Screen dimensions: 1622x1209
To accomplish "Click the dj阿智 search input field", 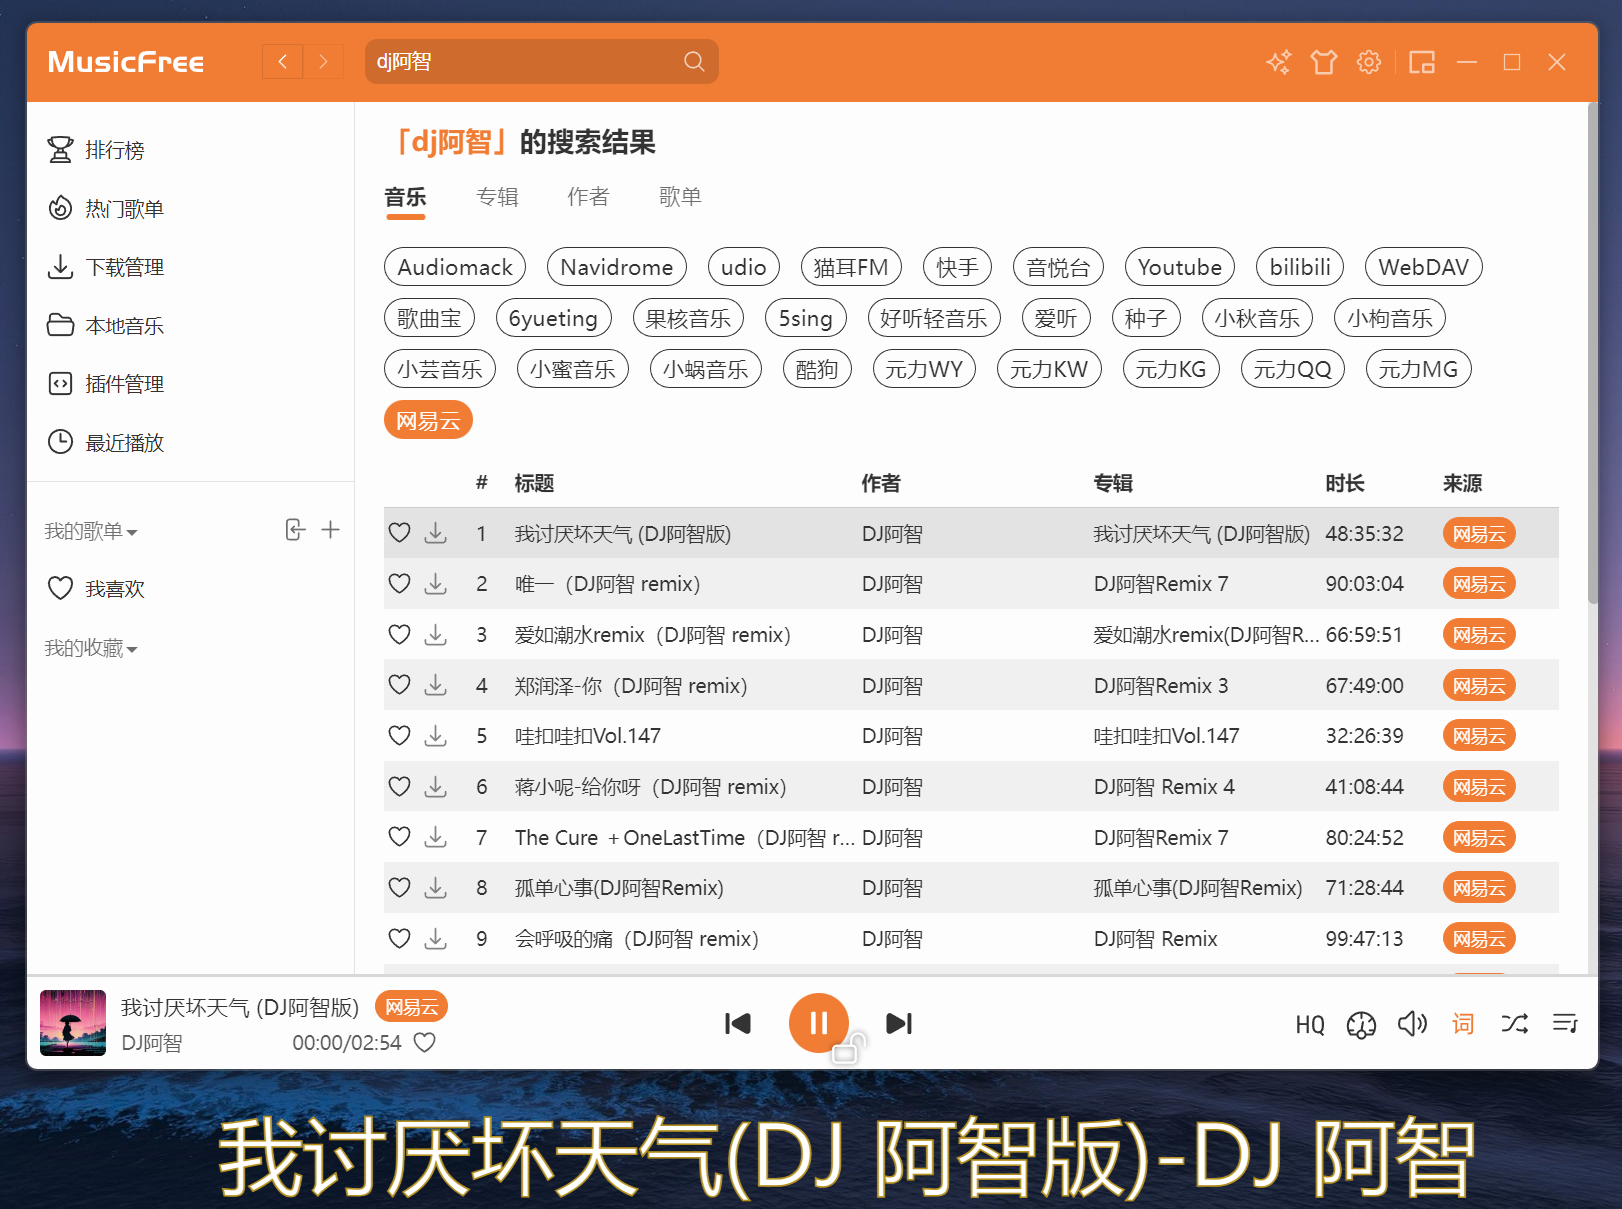I will pyautogui.click(x=520, y=61).
